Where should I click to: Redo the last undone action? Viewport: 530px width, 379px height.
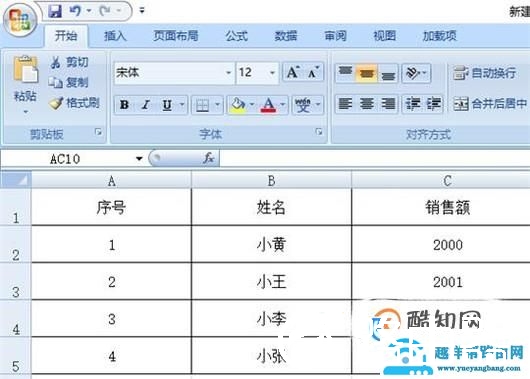[x=105, y=11]
